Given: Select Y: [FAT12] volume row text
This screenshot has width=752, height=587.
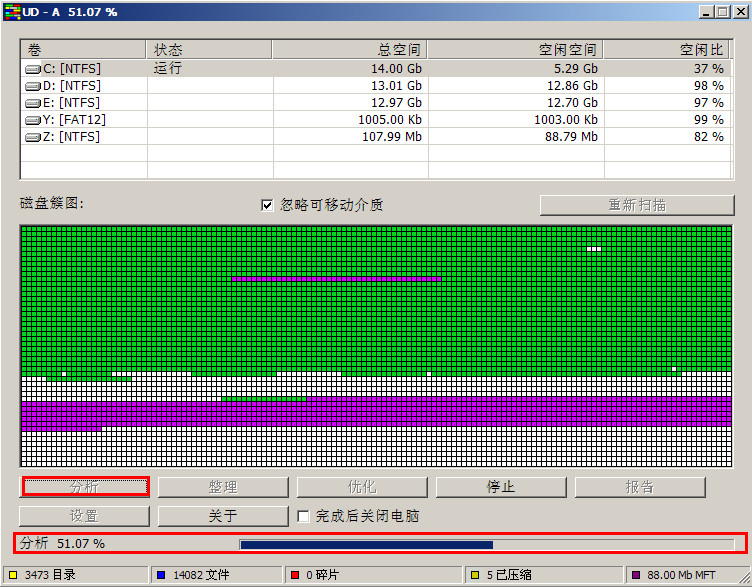Looking at the screenshot, I should click(74, 120).
